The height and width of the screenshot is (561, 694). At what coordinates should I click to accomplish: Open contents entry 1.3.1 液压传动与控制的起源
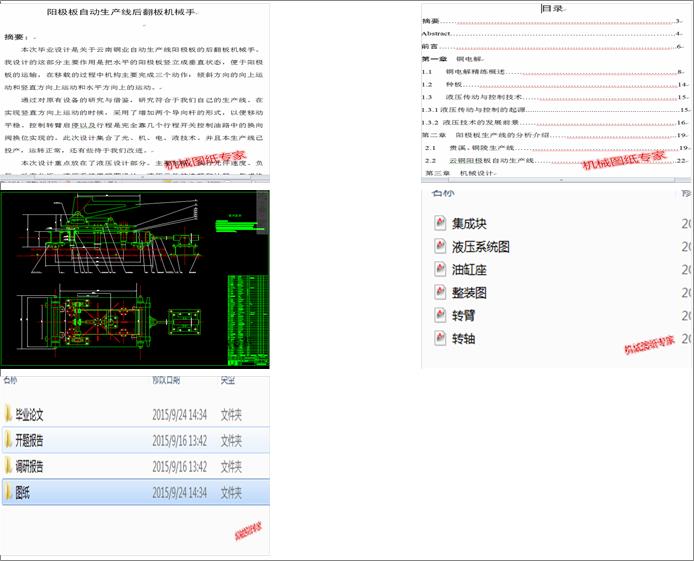click(x=555, y=109)
